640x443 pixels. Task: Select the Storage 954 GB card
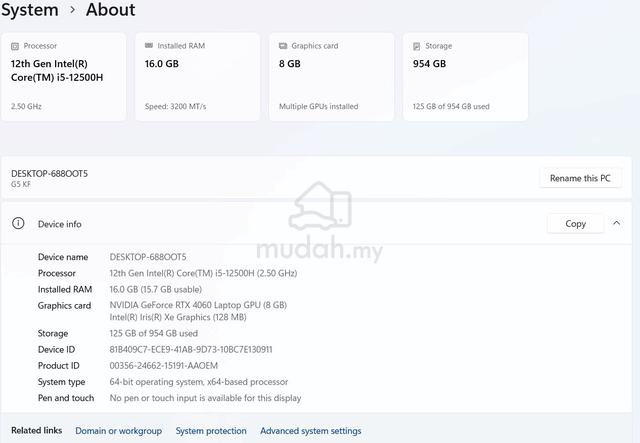click(465, 77)
